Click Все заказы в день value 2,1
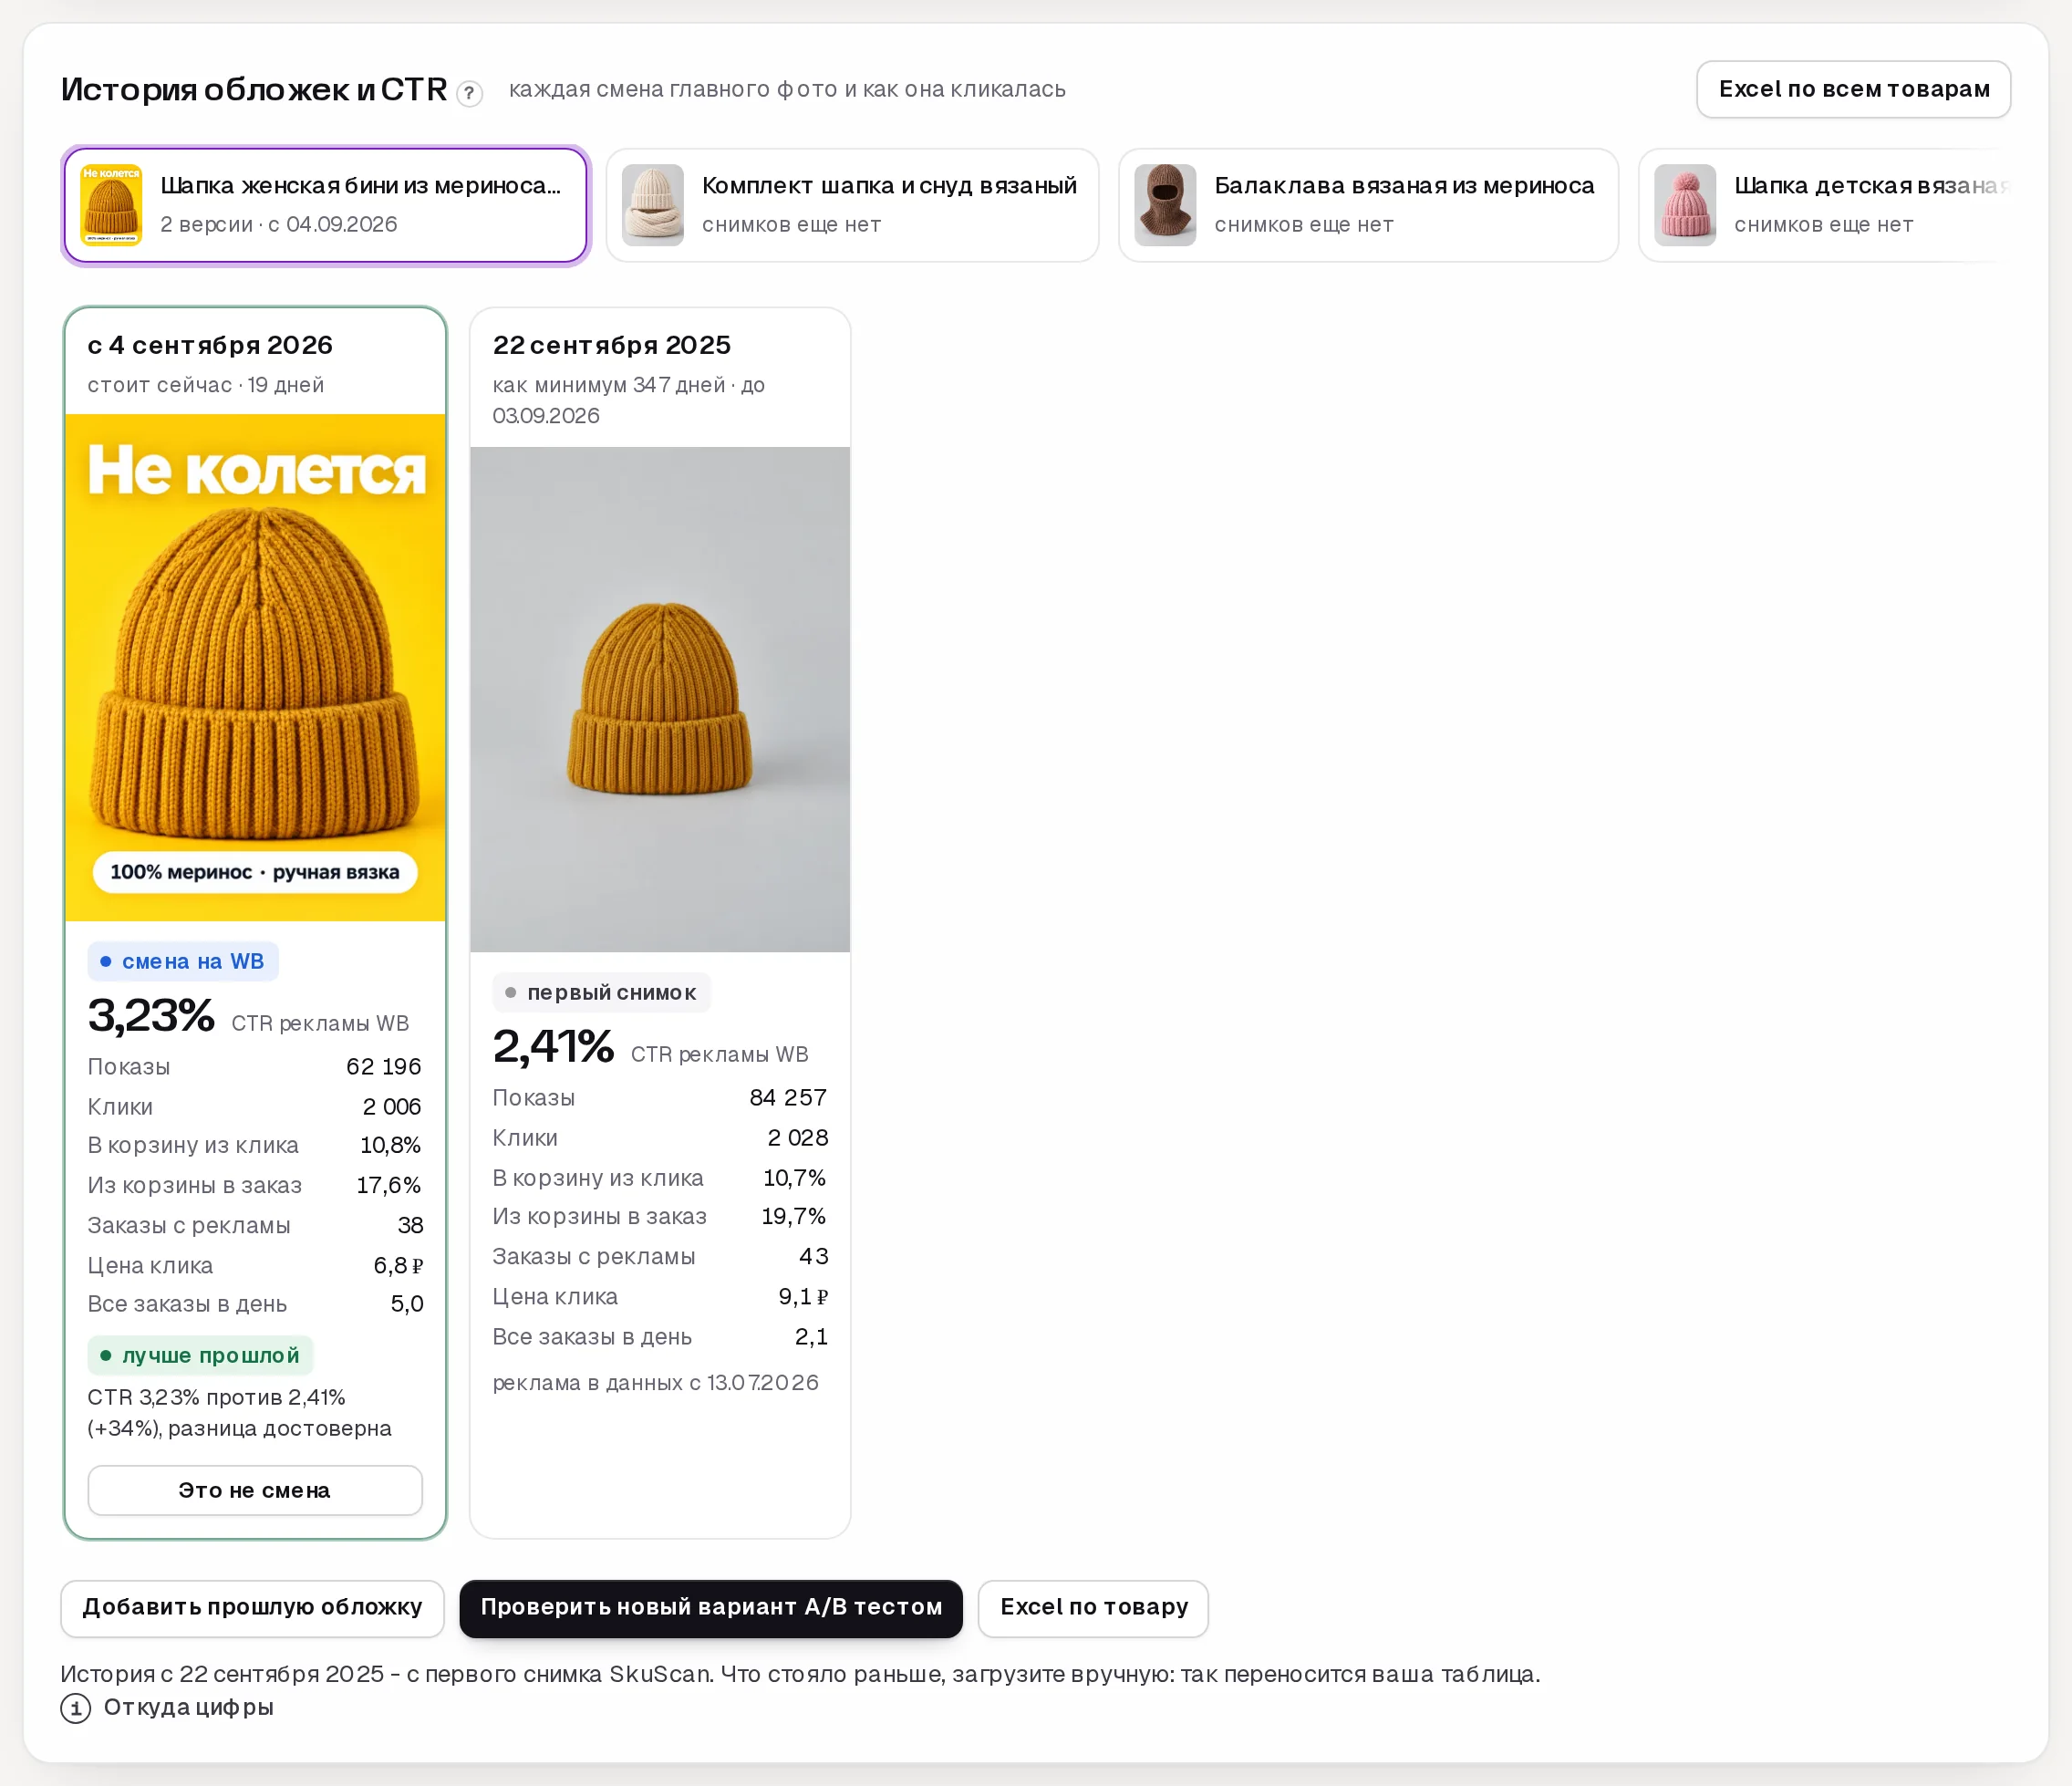 pyautogui.click(x=812, y=1336)
